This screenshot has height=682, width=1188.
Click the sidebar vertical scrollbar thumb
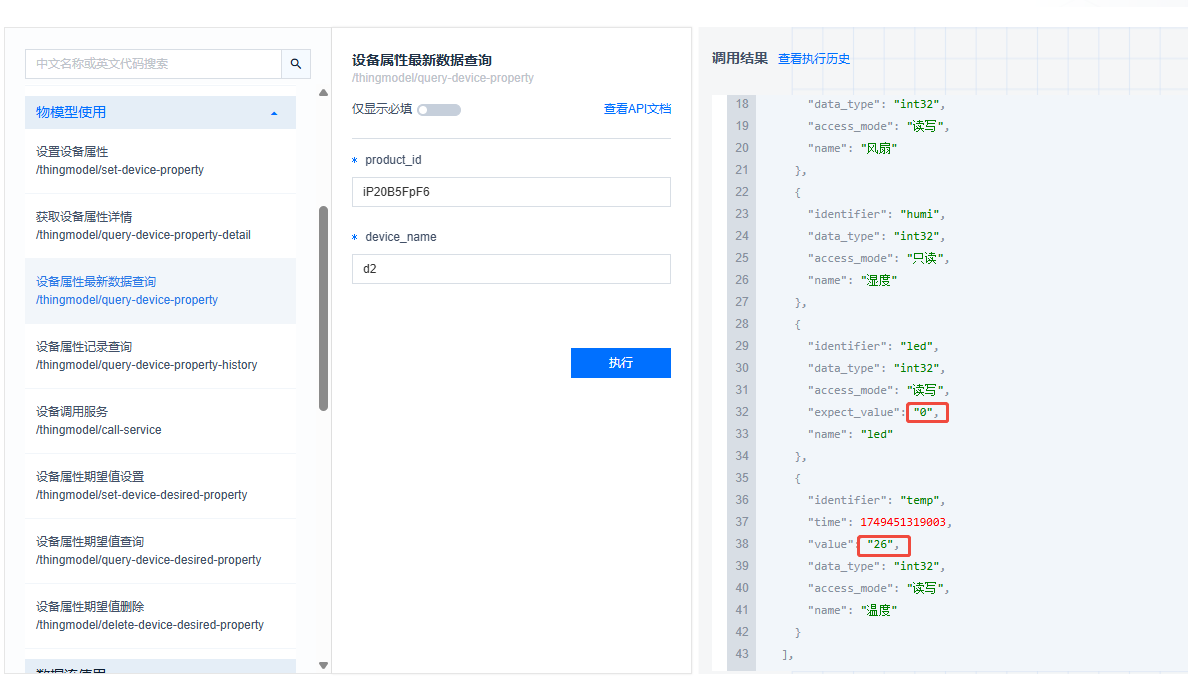(323, 308)
